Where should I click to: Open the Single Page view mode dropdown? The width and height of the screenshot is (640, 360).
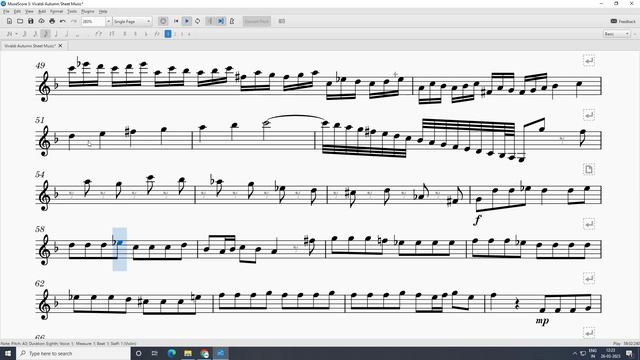click(132, 21)
